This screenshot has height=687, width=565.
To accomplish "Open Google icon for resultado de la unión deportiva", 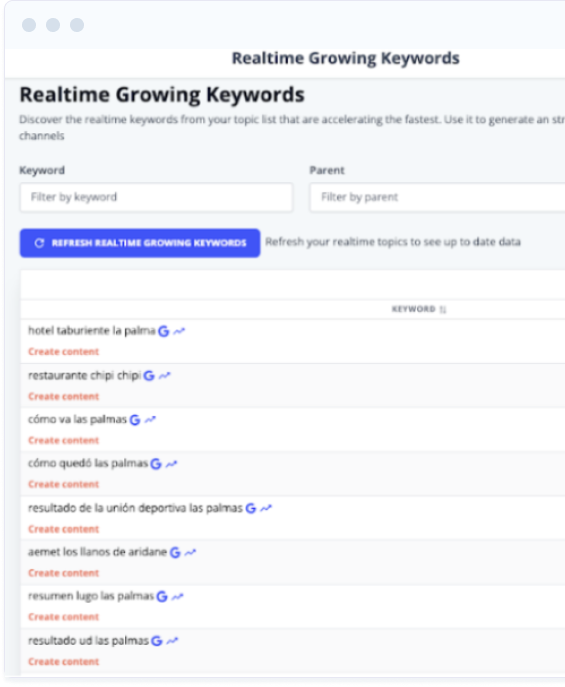I will click(x=251, y=508).
